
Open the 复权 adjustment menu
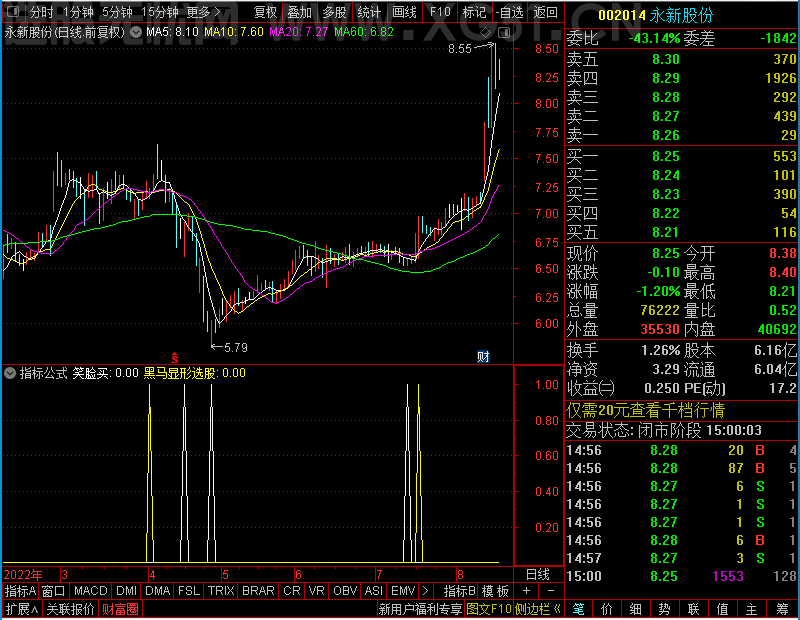pyautogui.click(x=265, y=11)
